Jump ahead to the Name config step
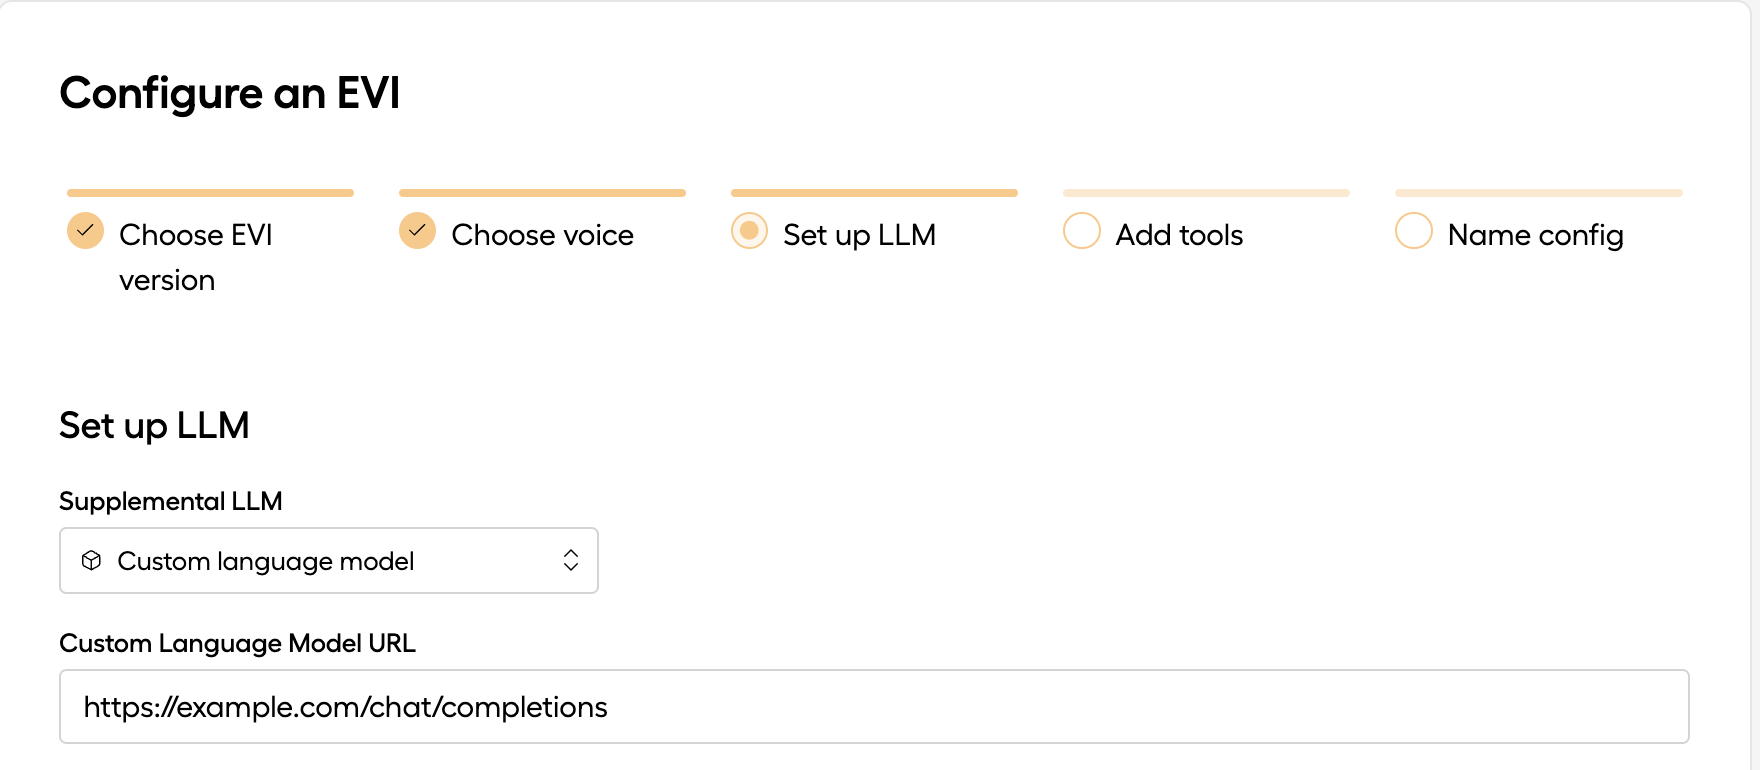The image size is (1760, 770). (x=1536, y=234)
